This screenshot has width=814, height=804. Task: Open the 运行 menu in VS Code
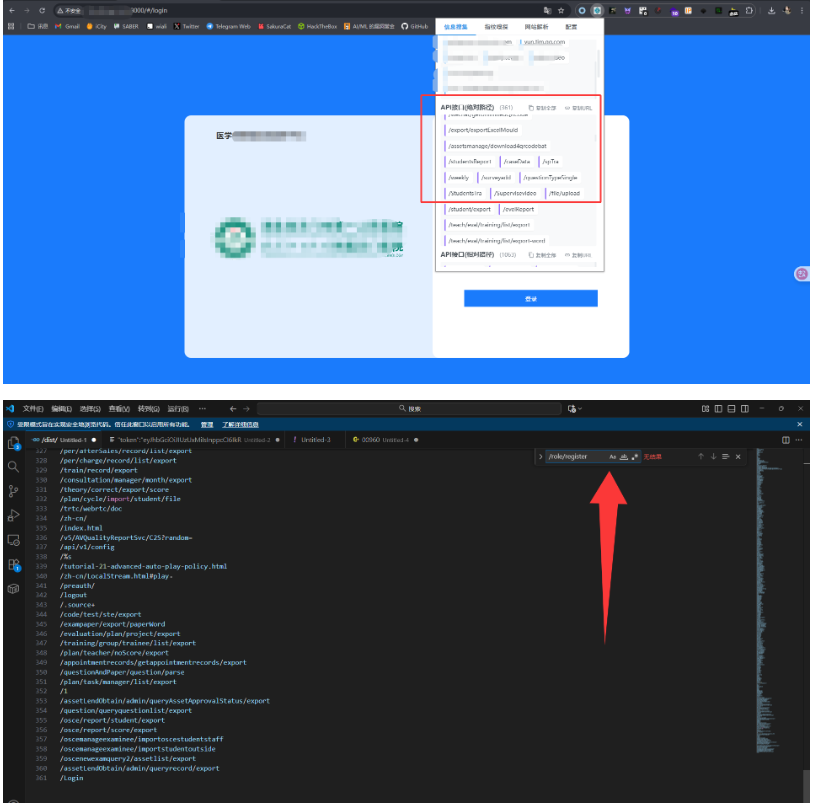[178, 409]
